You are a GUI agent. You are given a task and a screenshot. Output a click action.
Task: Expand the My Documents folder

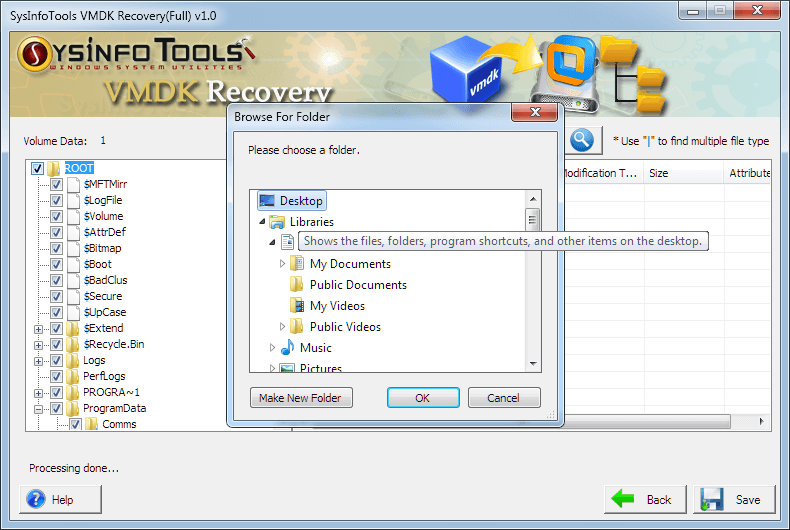(283, 264)
